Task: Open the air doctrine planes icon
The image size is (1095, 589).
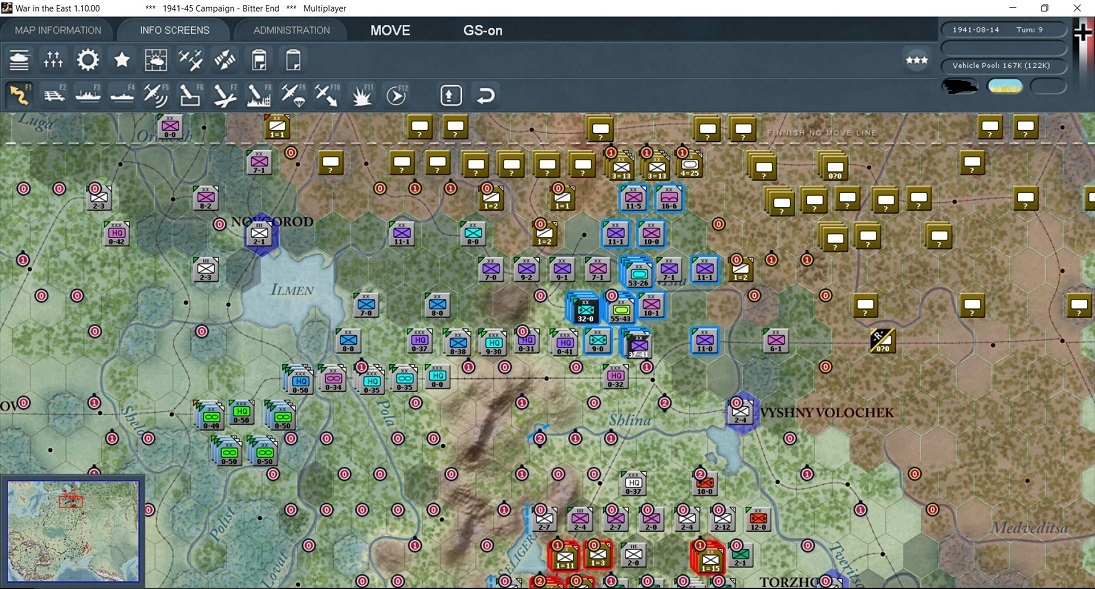Action: (190, 61)
